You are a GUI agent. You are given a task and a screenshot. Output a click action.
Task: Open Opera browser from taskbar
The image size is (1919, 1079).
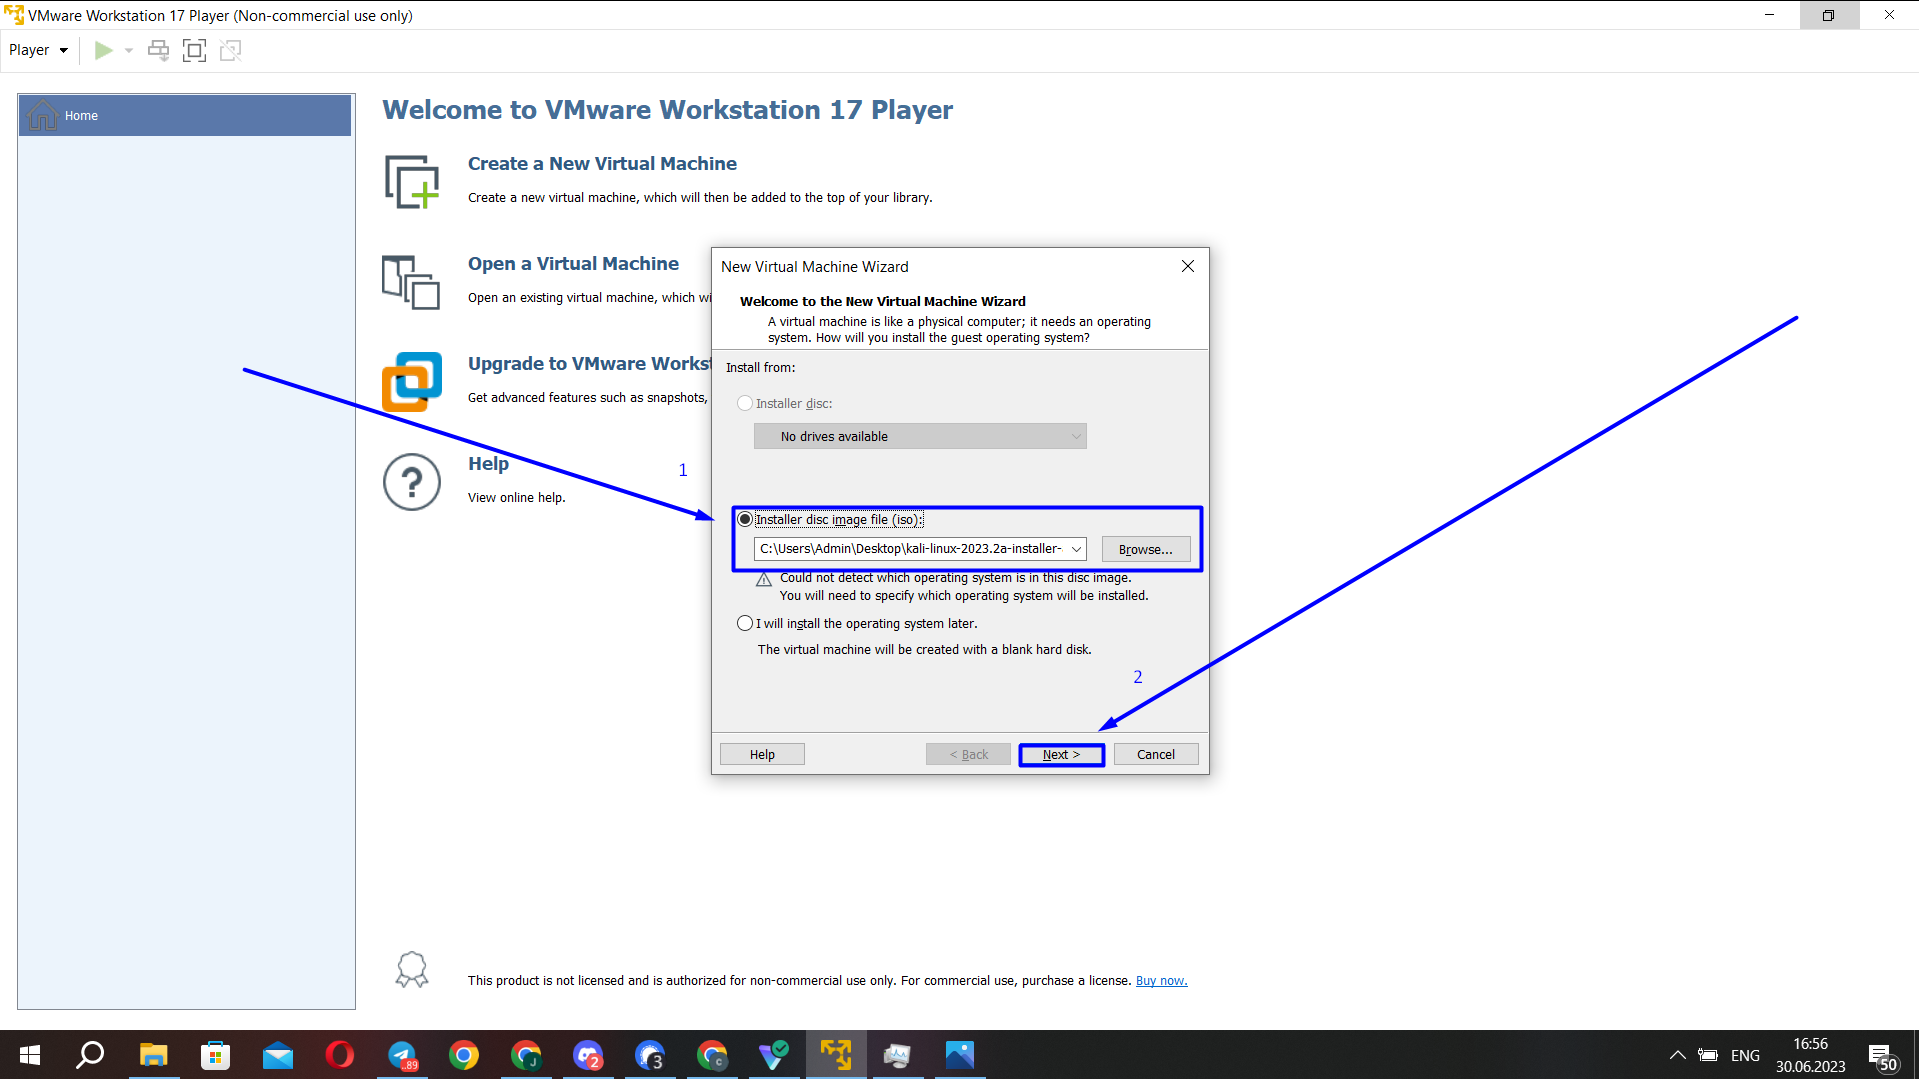339,1055
